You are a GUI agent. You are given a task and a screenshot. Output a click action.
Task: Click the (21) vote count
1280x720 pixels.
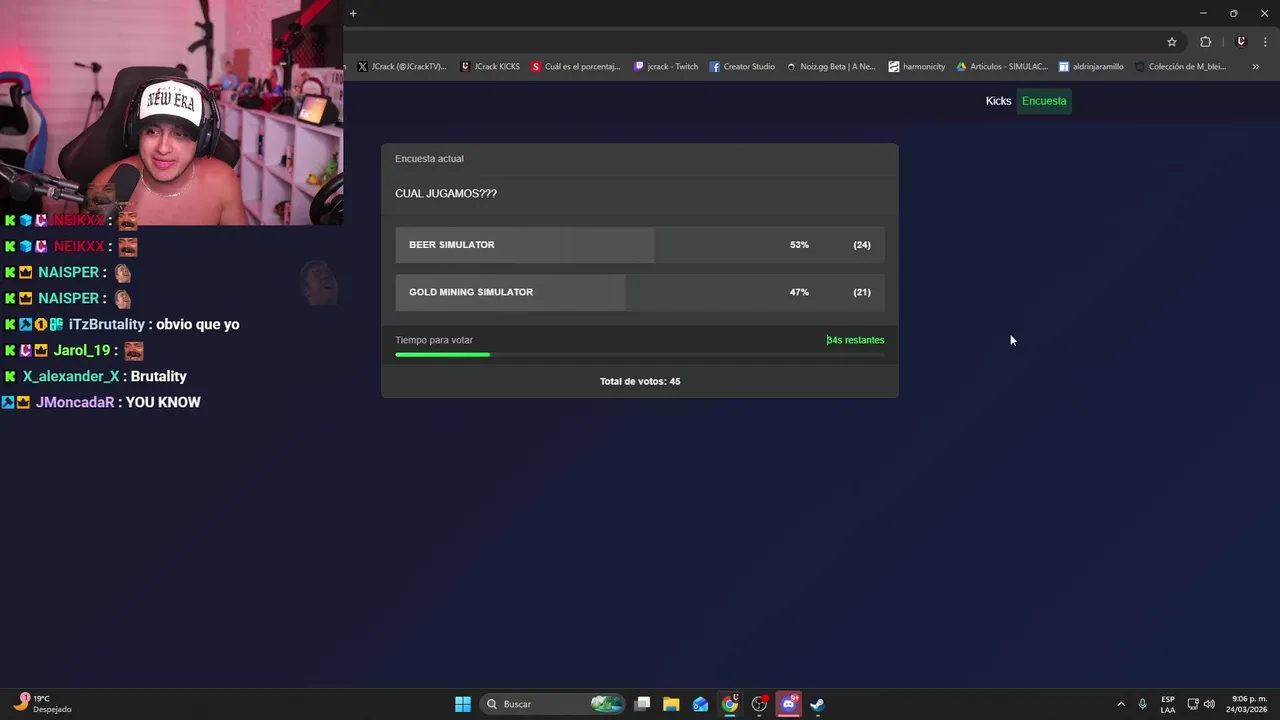[x=862, y=292]
